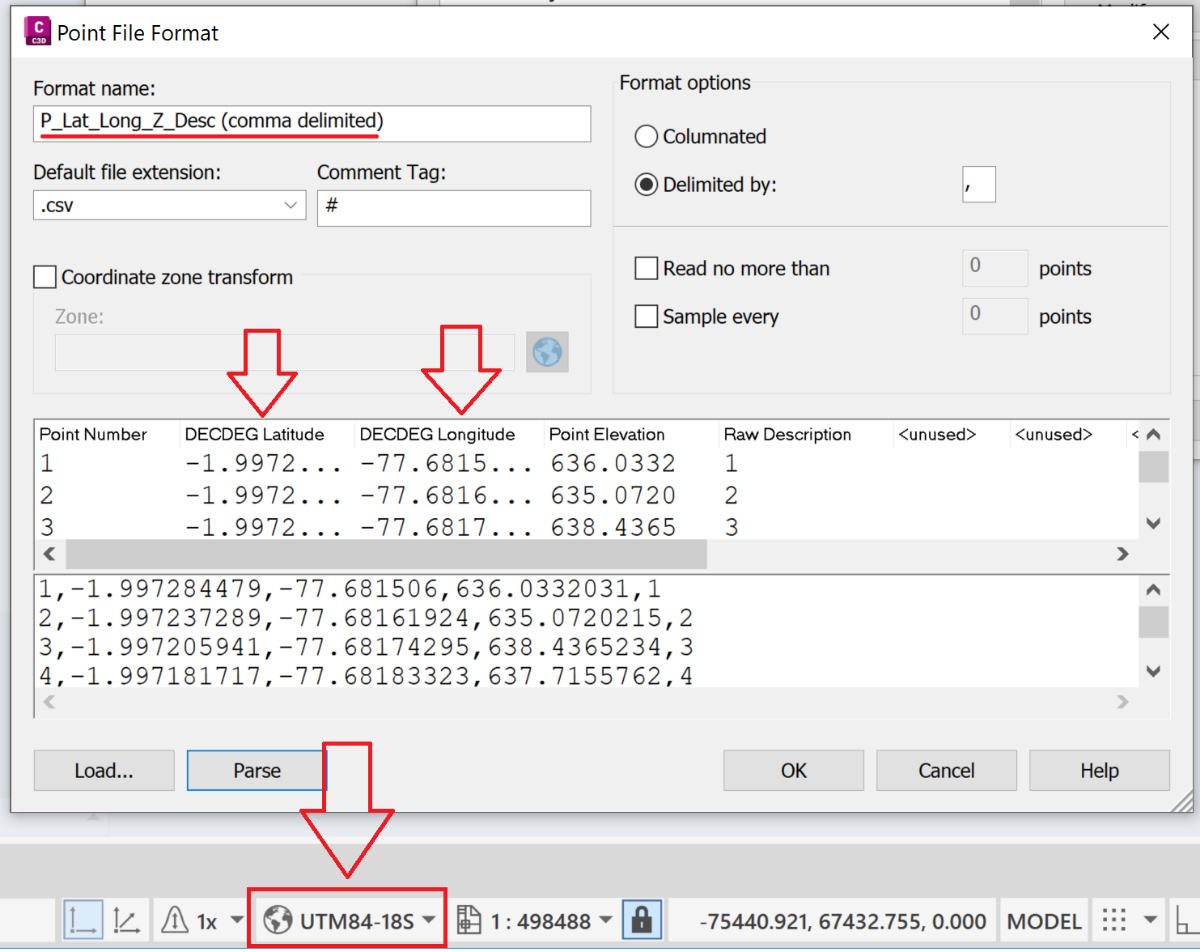1200x952 pixels.
Task: Open the grid display dropdown arrow
Action: 1150,921
